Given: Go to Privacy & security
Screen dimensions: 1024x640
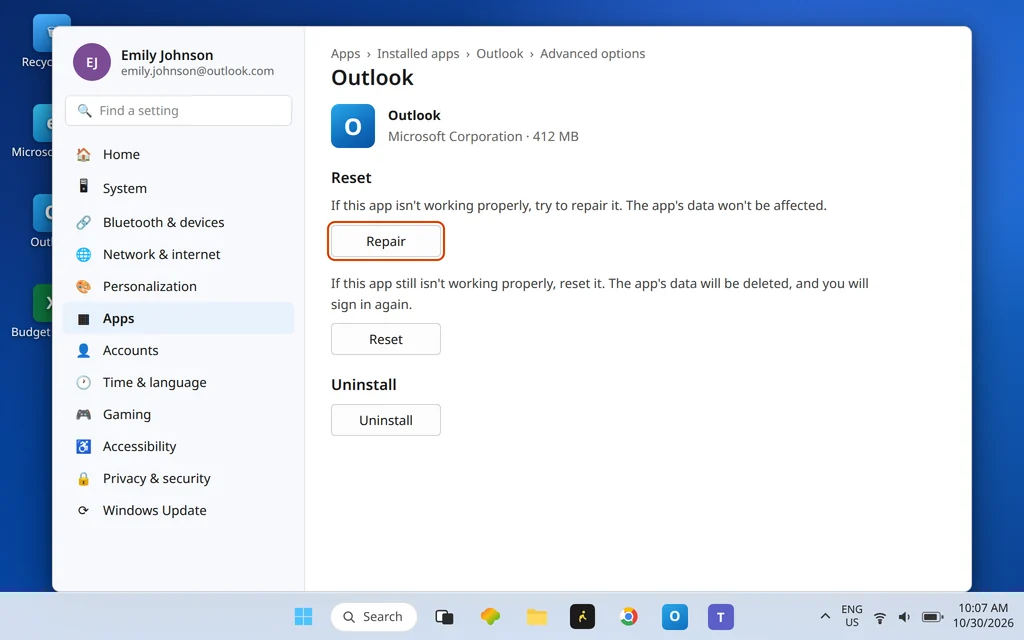Looking at the screenshot, I should [178, 478].
